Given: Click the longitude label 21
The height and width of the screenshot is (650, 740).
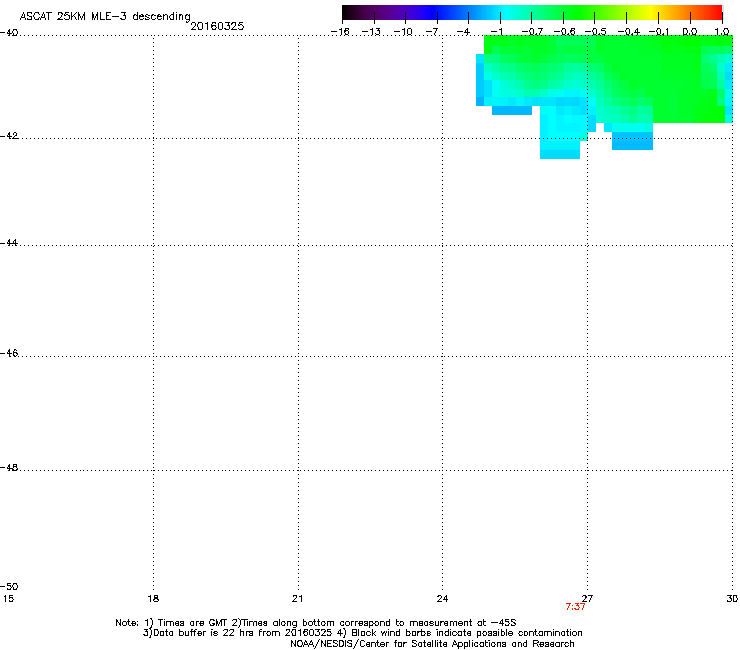Looking at the screenshot, I should pos(297,599).
